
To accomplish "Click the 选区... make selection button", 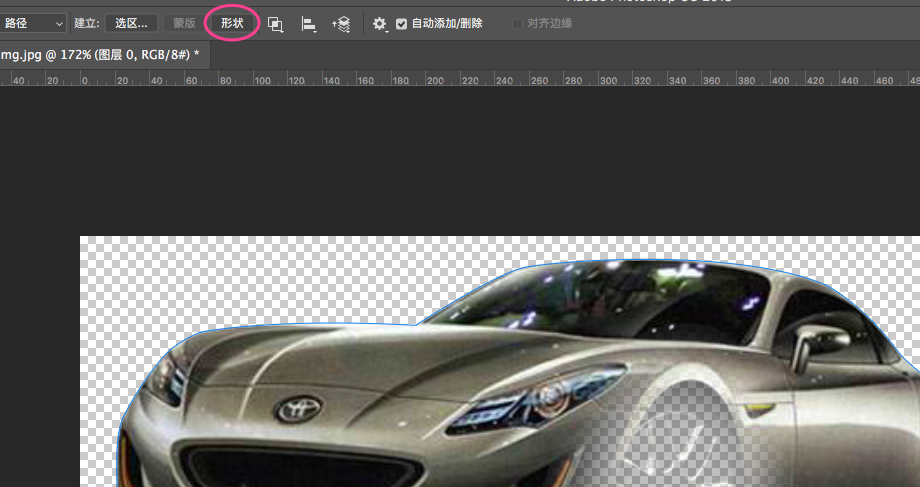I will pyautogui.click(x=131, y=23).
